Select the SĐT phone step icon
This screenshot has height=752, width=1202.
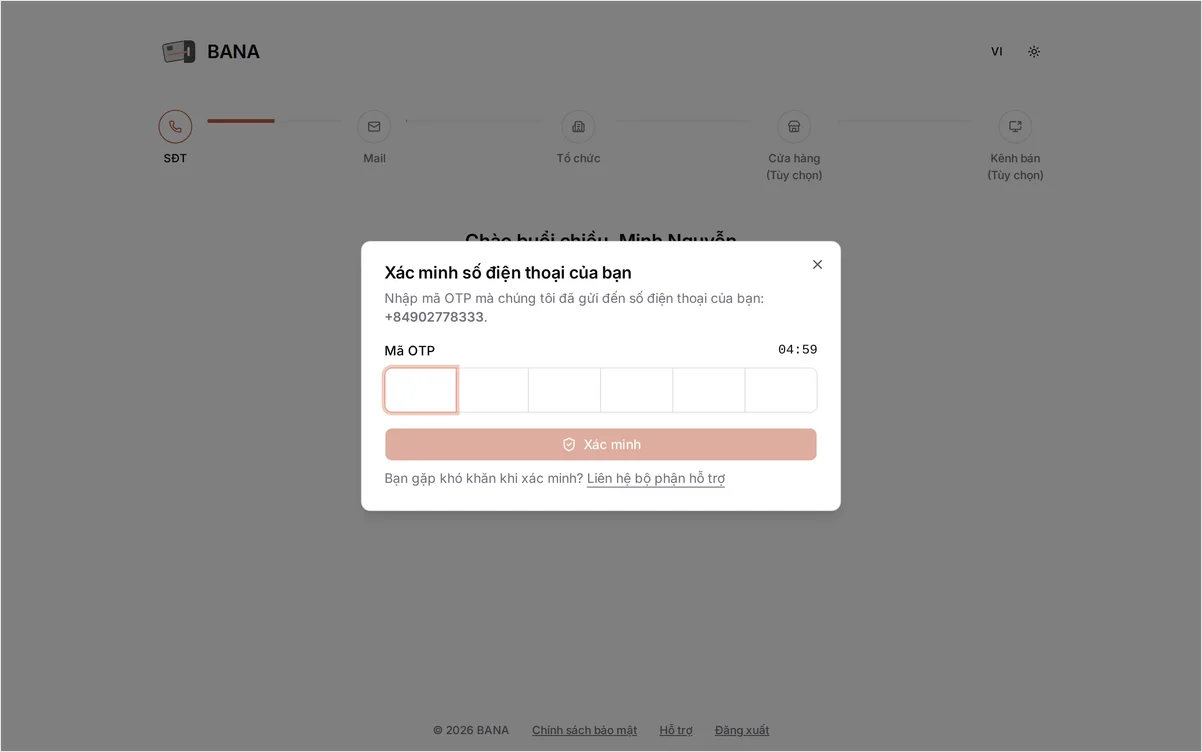click(175, 127)
